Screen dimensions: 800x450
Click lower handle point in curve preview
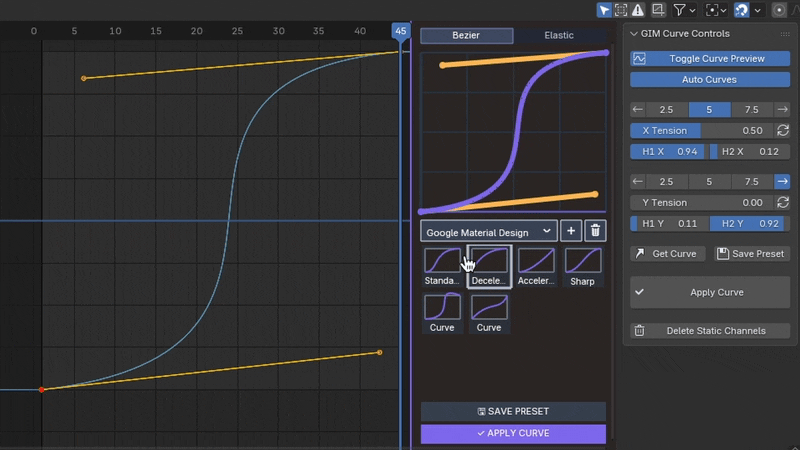[x=595, y=194]
